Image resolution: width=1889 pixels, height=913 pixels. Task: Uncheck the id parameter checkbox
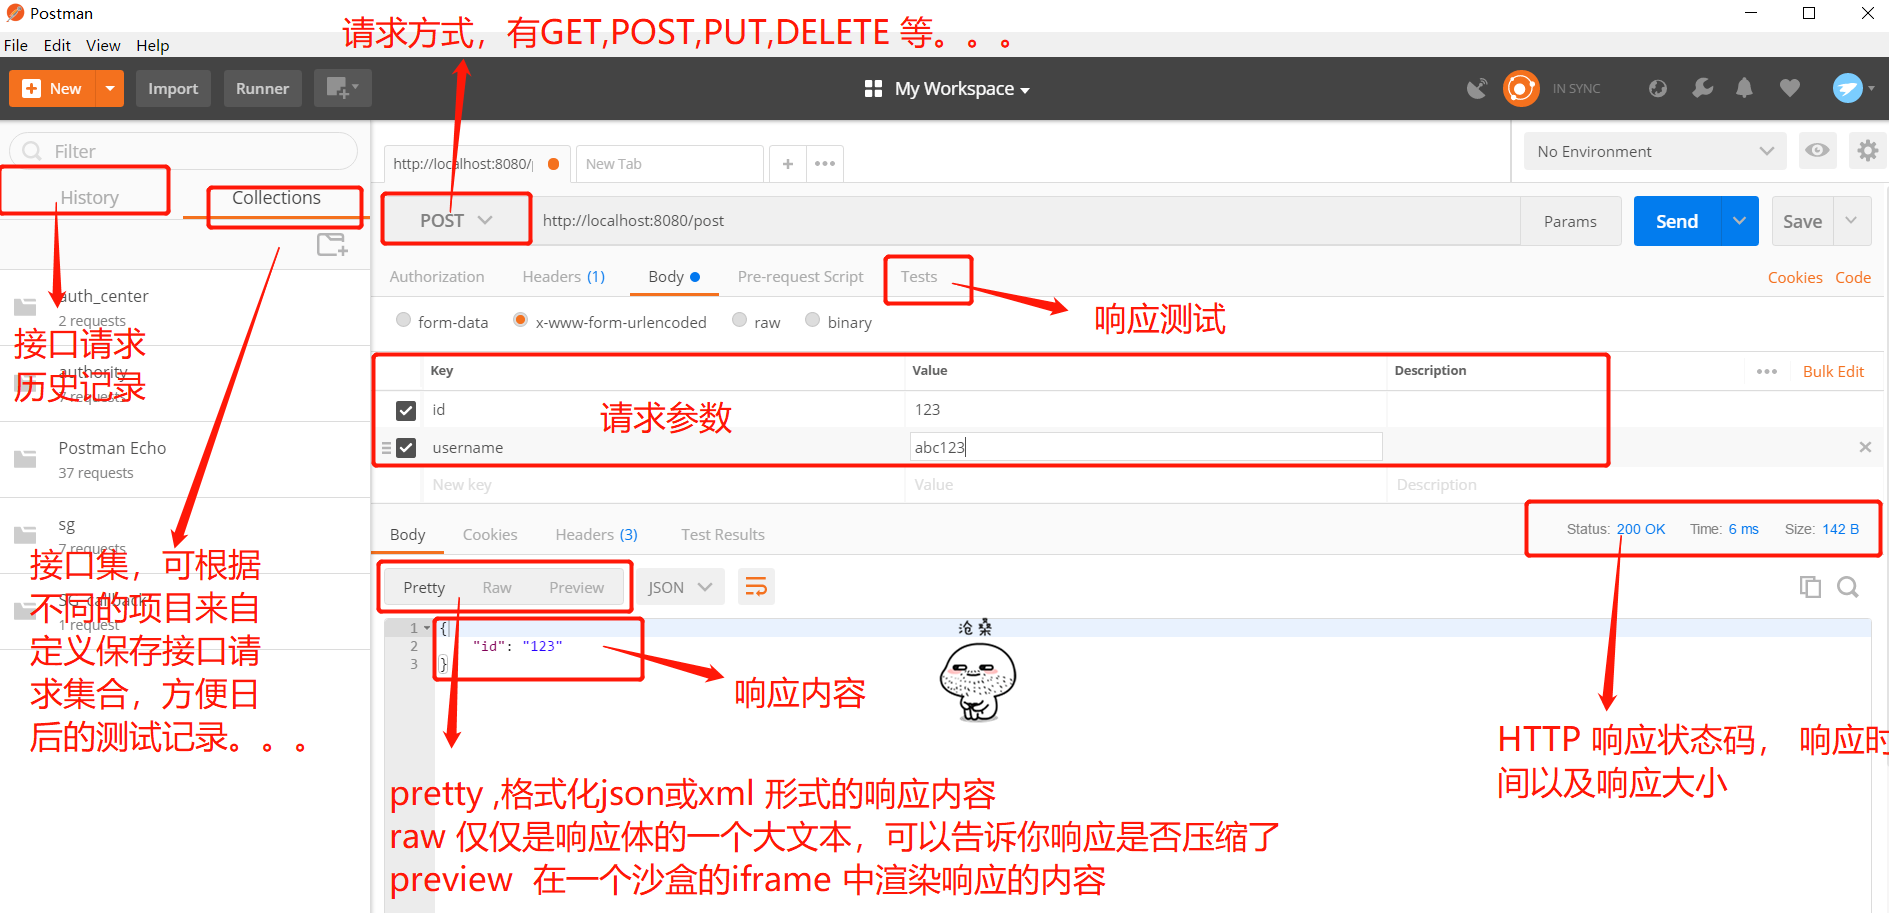pos(406,410)
